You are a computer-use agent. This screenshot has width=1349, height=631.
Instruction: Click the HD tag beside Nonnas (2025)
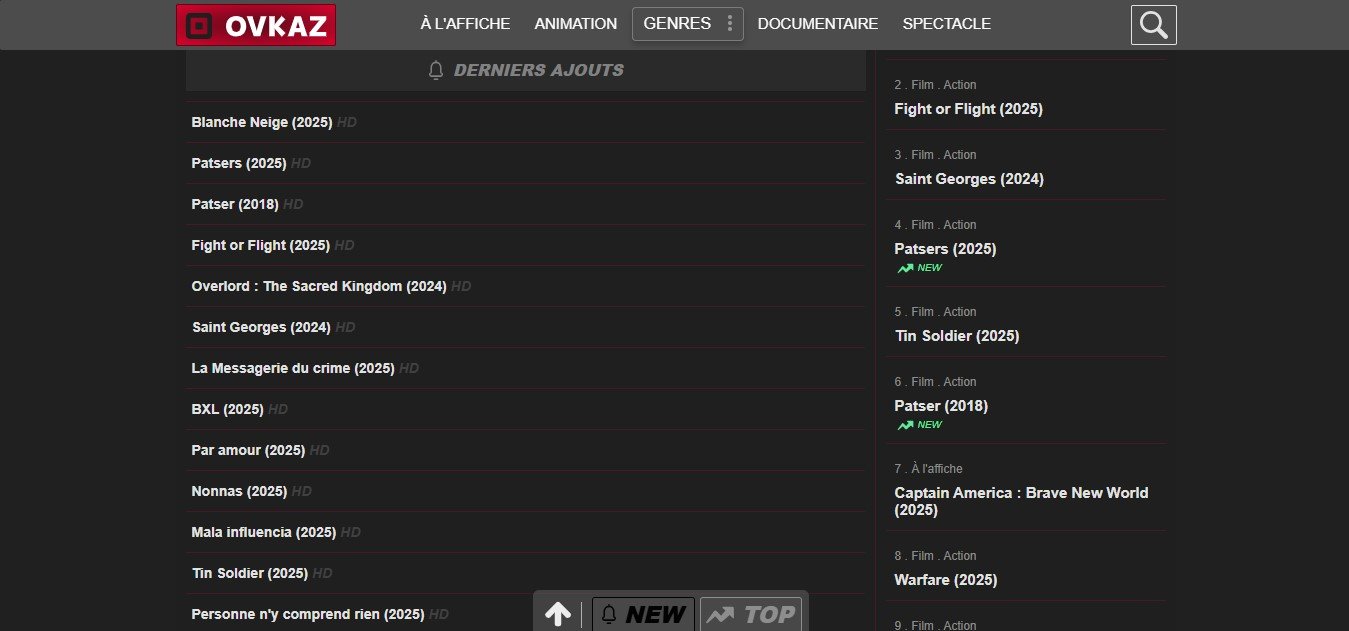(x=301, y=491)
